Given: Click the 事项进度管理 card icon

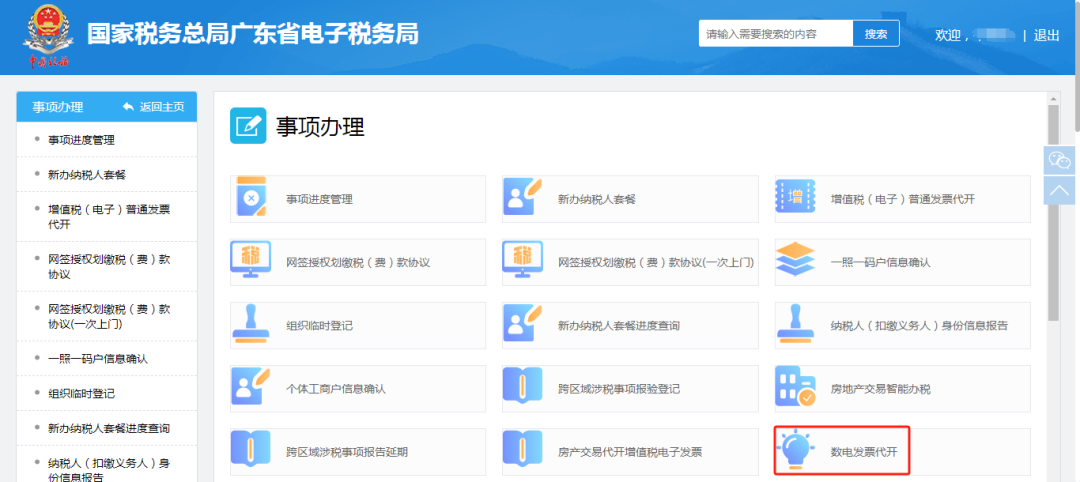Looking at the screenshot, I should click(x=251, y=196).
